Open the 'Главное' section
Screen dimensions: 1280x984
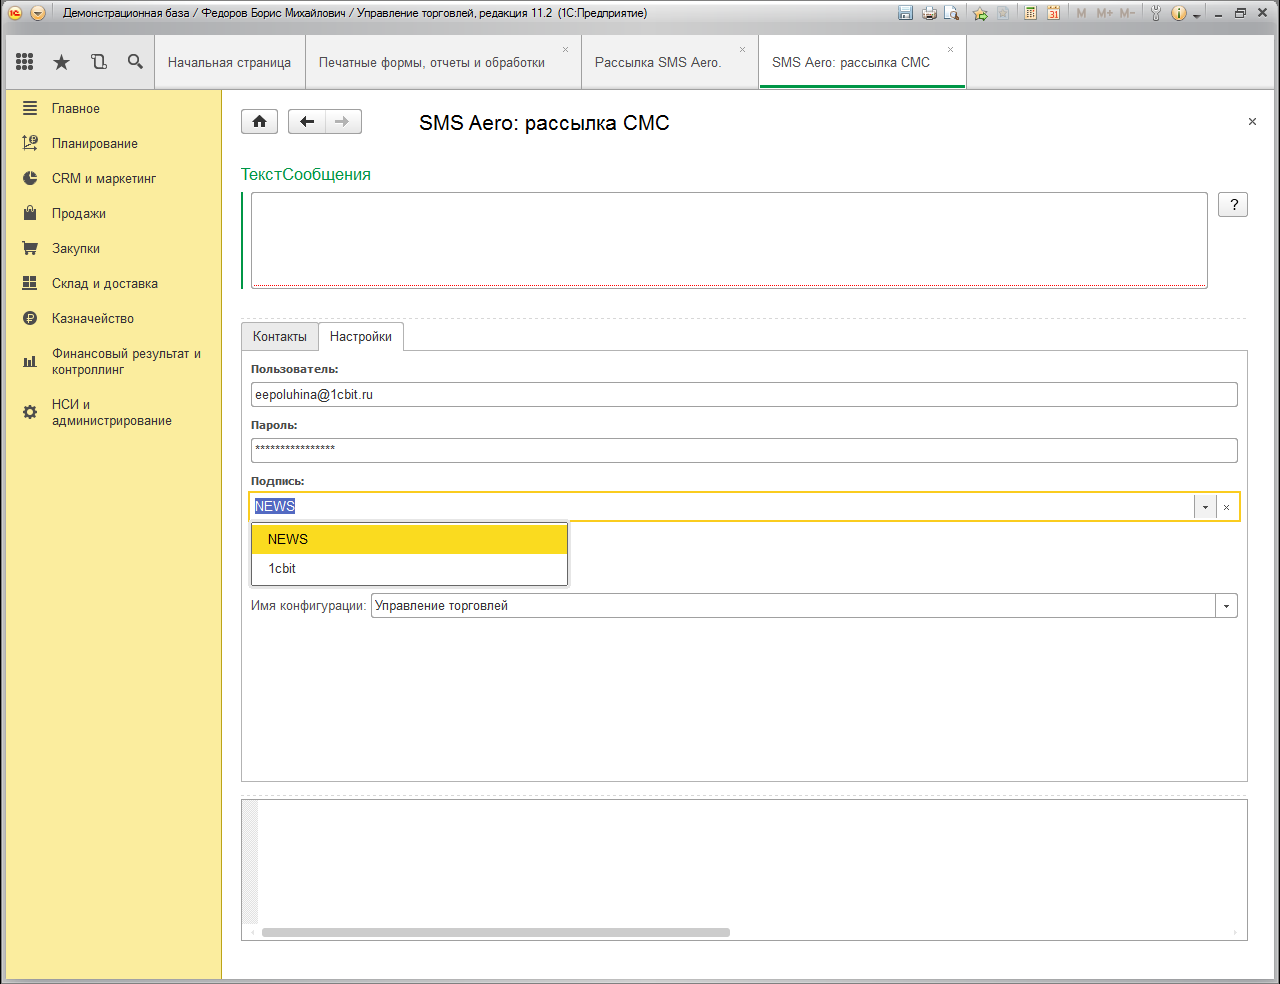tap(76, 109)
